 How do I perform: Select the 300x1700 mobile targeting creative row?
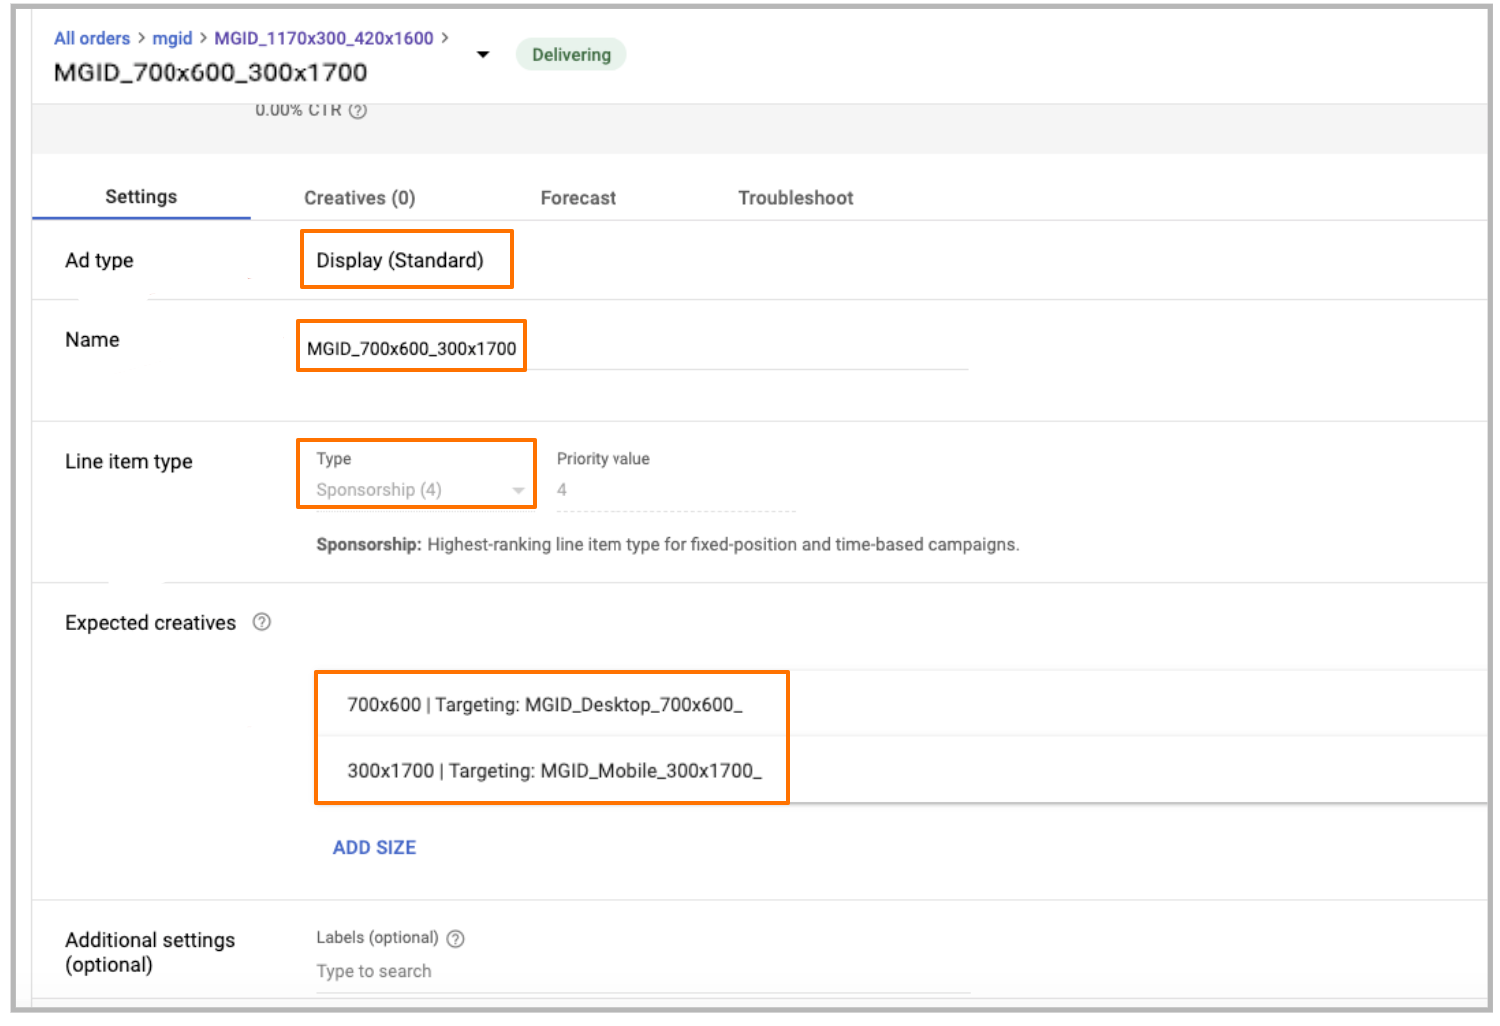(x=554, y=771)
